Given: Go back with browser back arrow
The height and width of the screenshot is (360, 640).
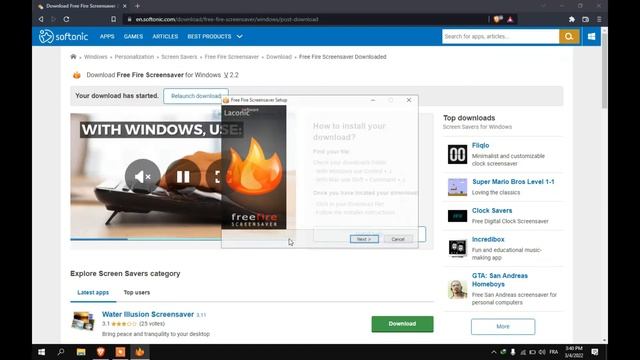Looking at the screenshot, I should tap(41, 19).
